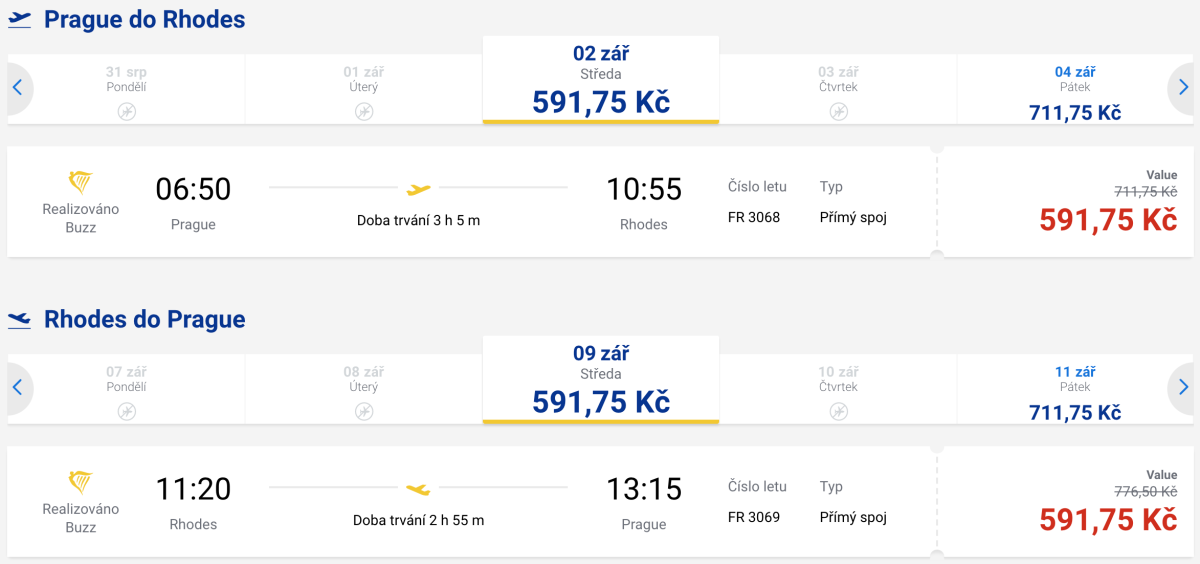
Task: Click the Ryanair harp logo on Rhodes flight
Action: 80,482
